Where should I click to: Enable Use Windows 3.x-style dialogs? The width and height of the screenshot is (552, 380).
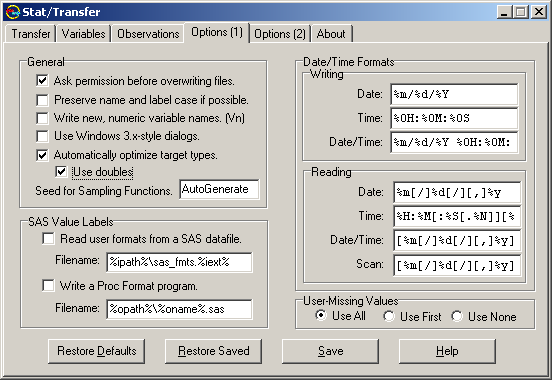click(42, 136)
